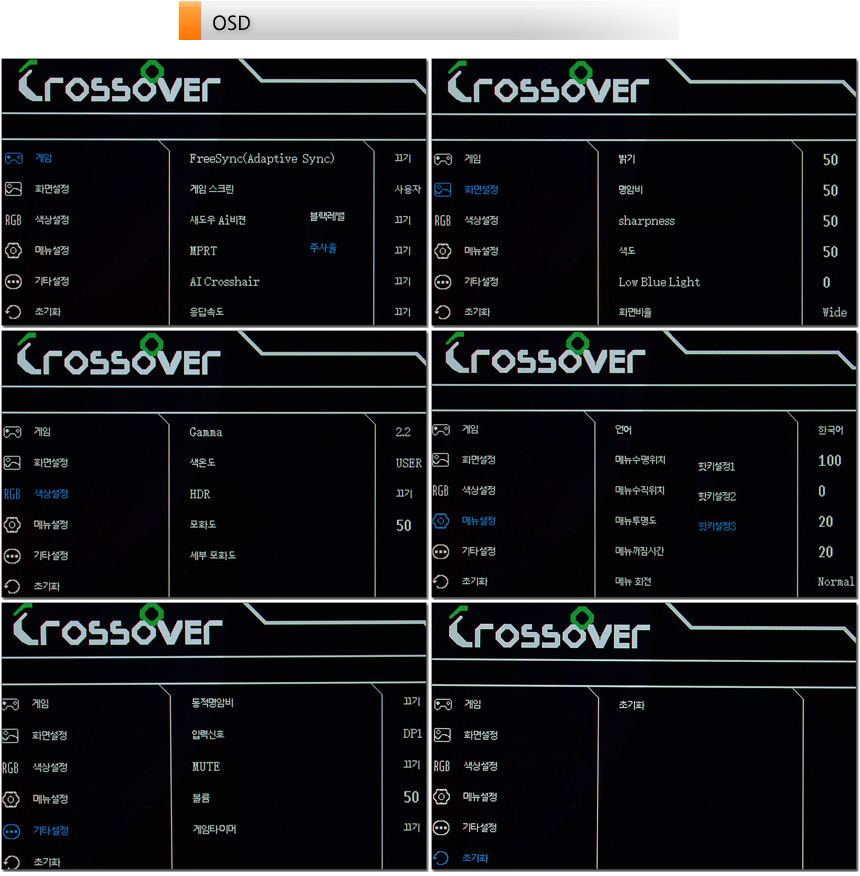This screenshot has height=876, width=860.
Task: Toggle the MUTE 끄기 setting
Action: click(411, 765)
